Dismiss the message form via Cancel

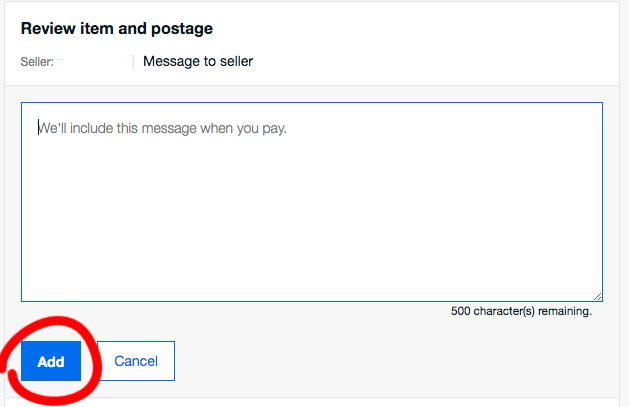136,361
